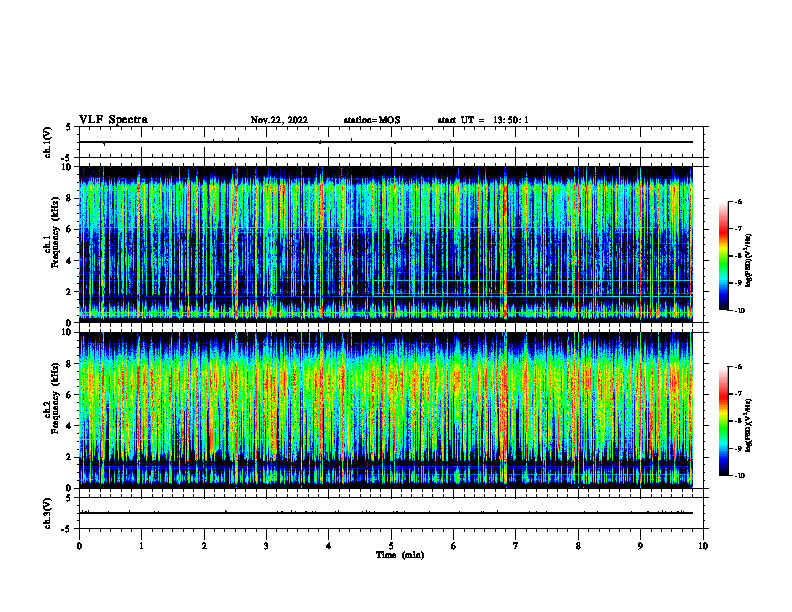This screenshot has width=792, height=612.
Task: Click the "ch.3(V)" axis label
Action: (47, 513)
